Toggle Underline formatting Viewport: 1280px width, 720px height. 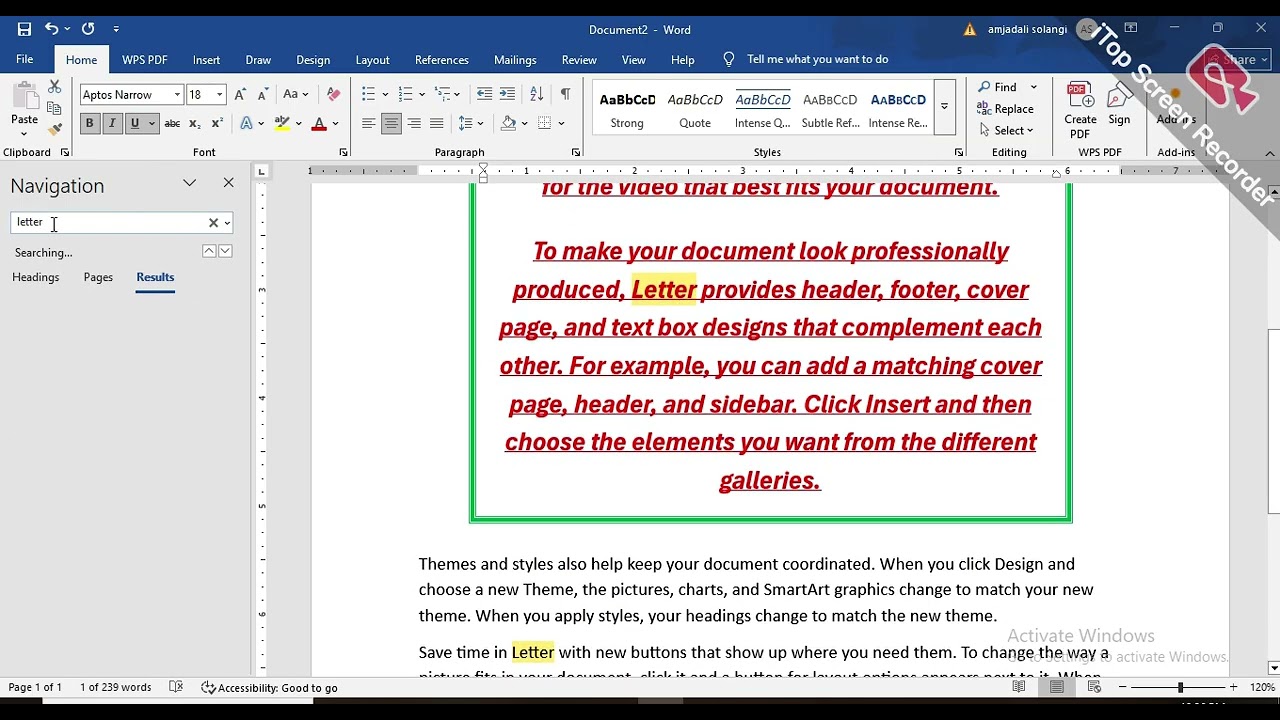(x=134, y=124)
